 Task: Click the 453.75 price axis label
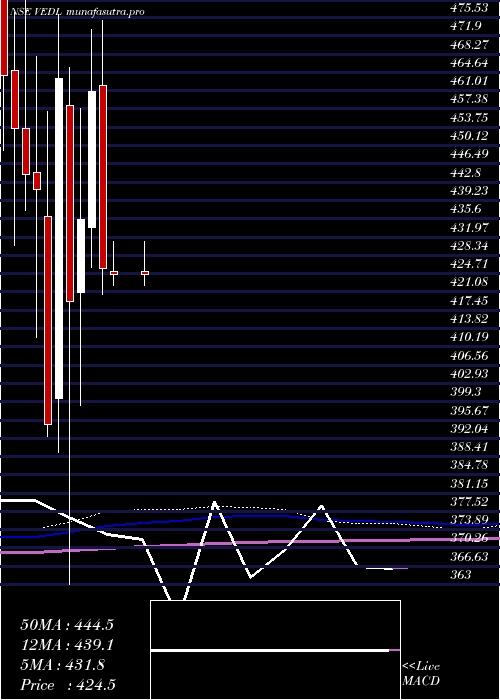tap(470, 117)
